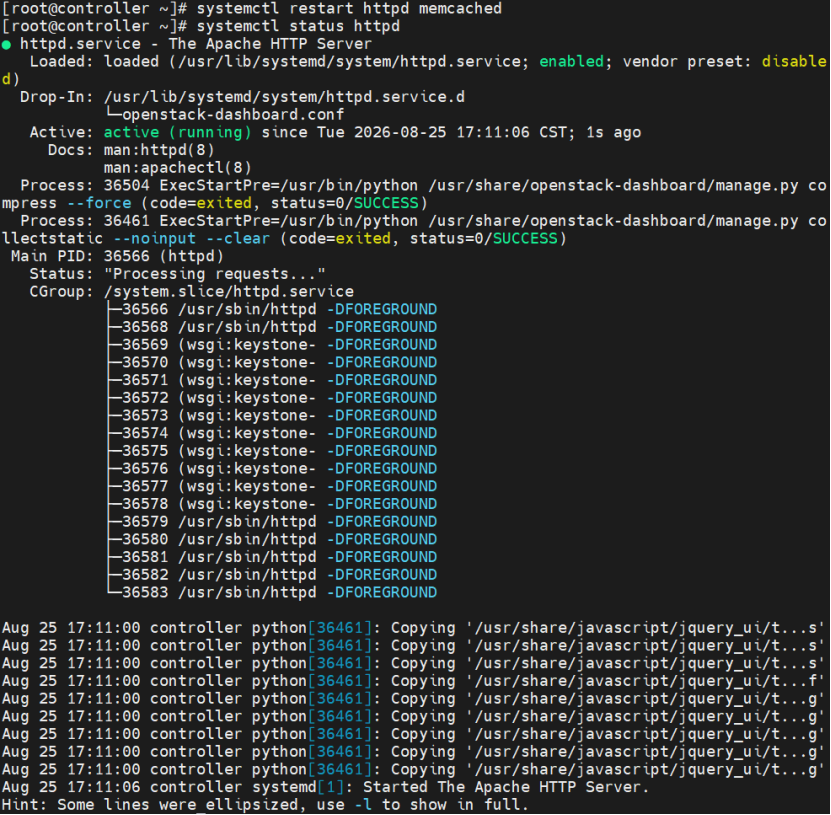Image resolution: width=831 pixels, height=815 pixels.
Task: Click the 'Hint: Some lines were ellipsized' text
Action: [x=150, y=805]
